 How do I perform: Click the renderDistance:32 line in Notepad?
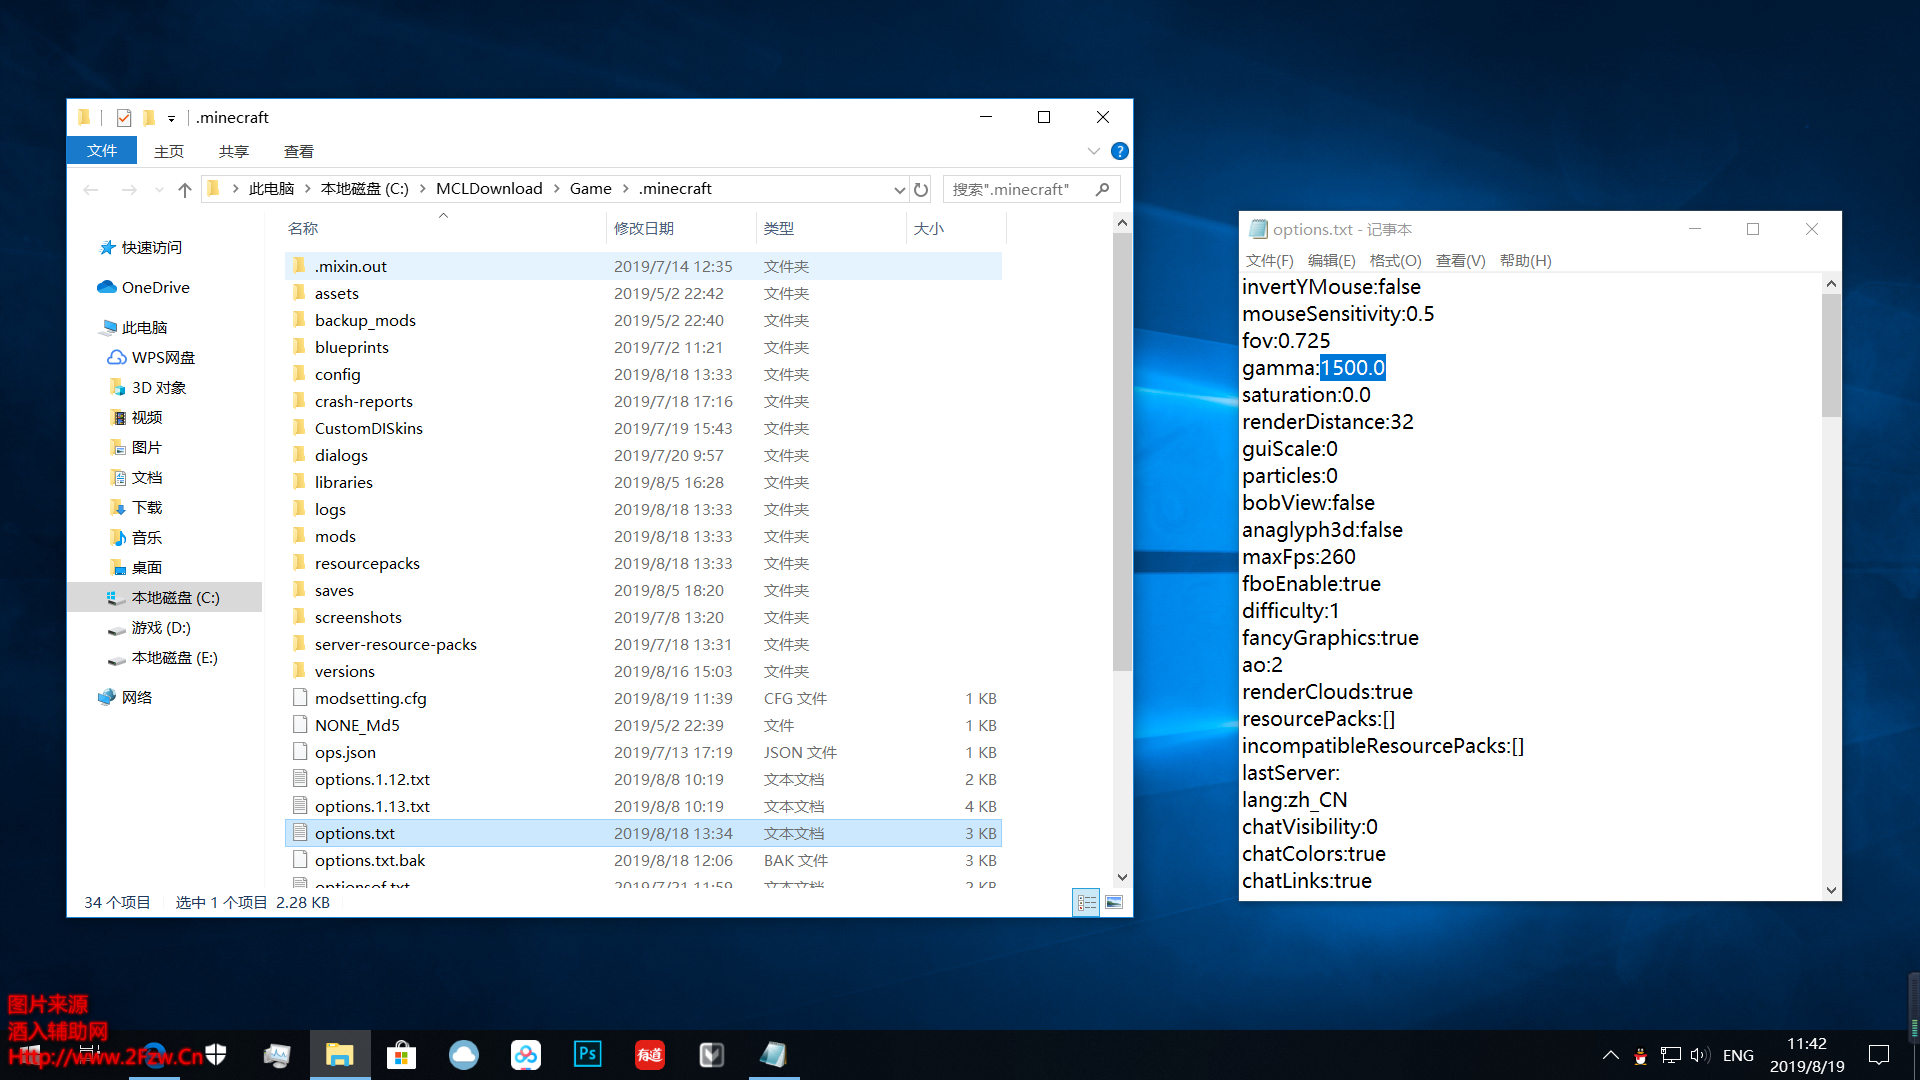click(1327, 421)
